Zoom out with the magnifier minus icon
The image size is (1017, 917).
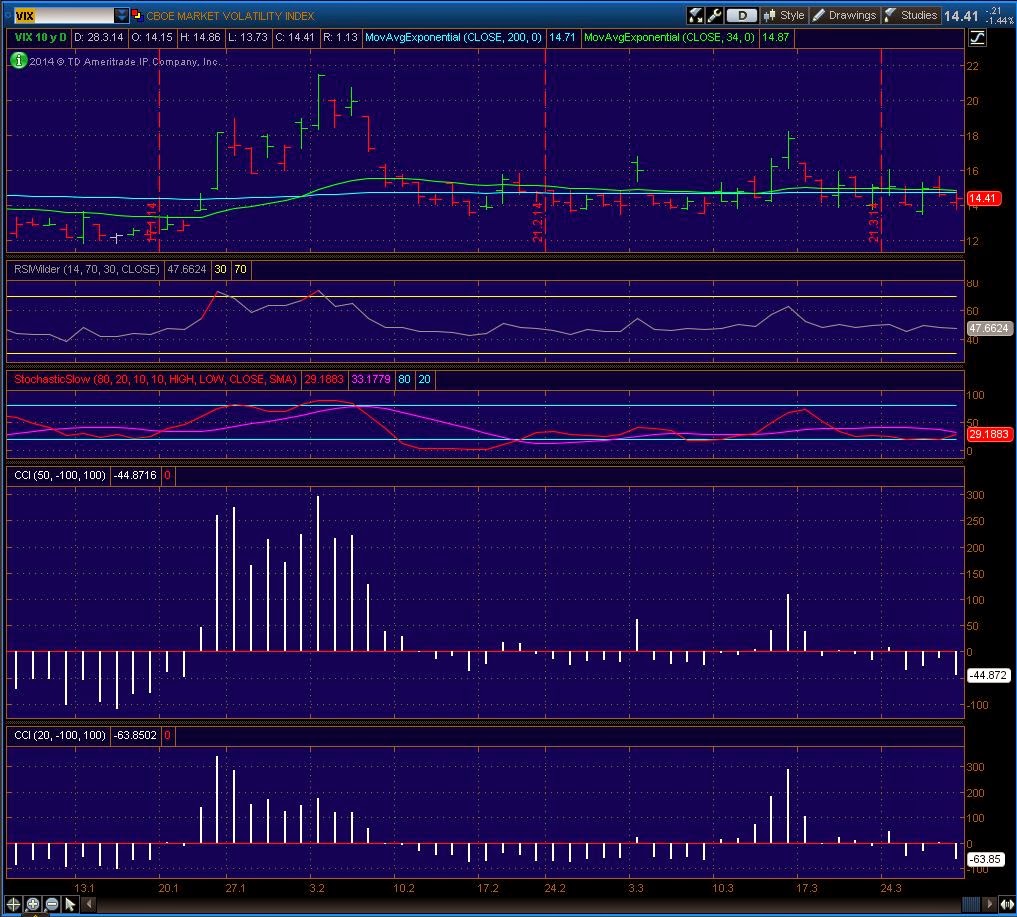(52, 903)
